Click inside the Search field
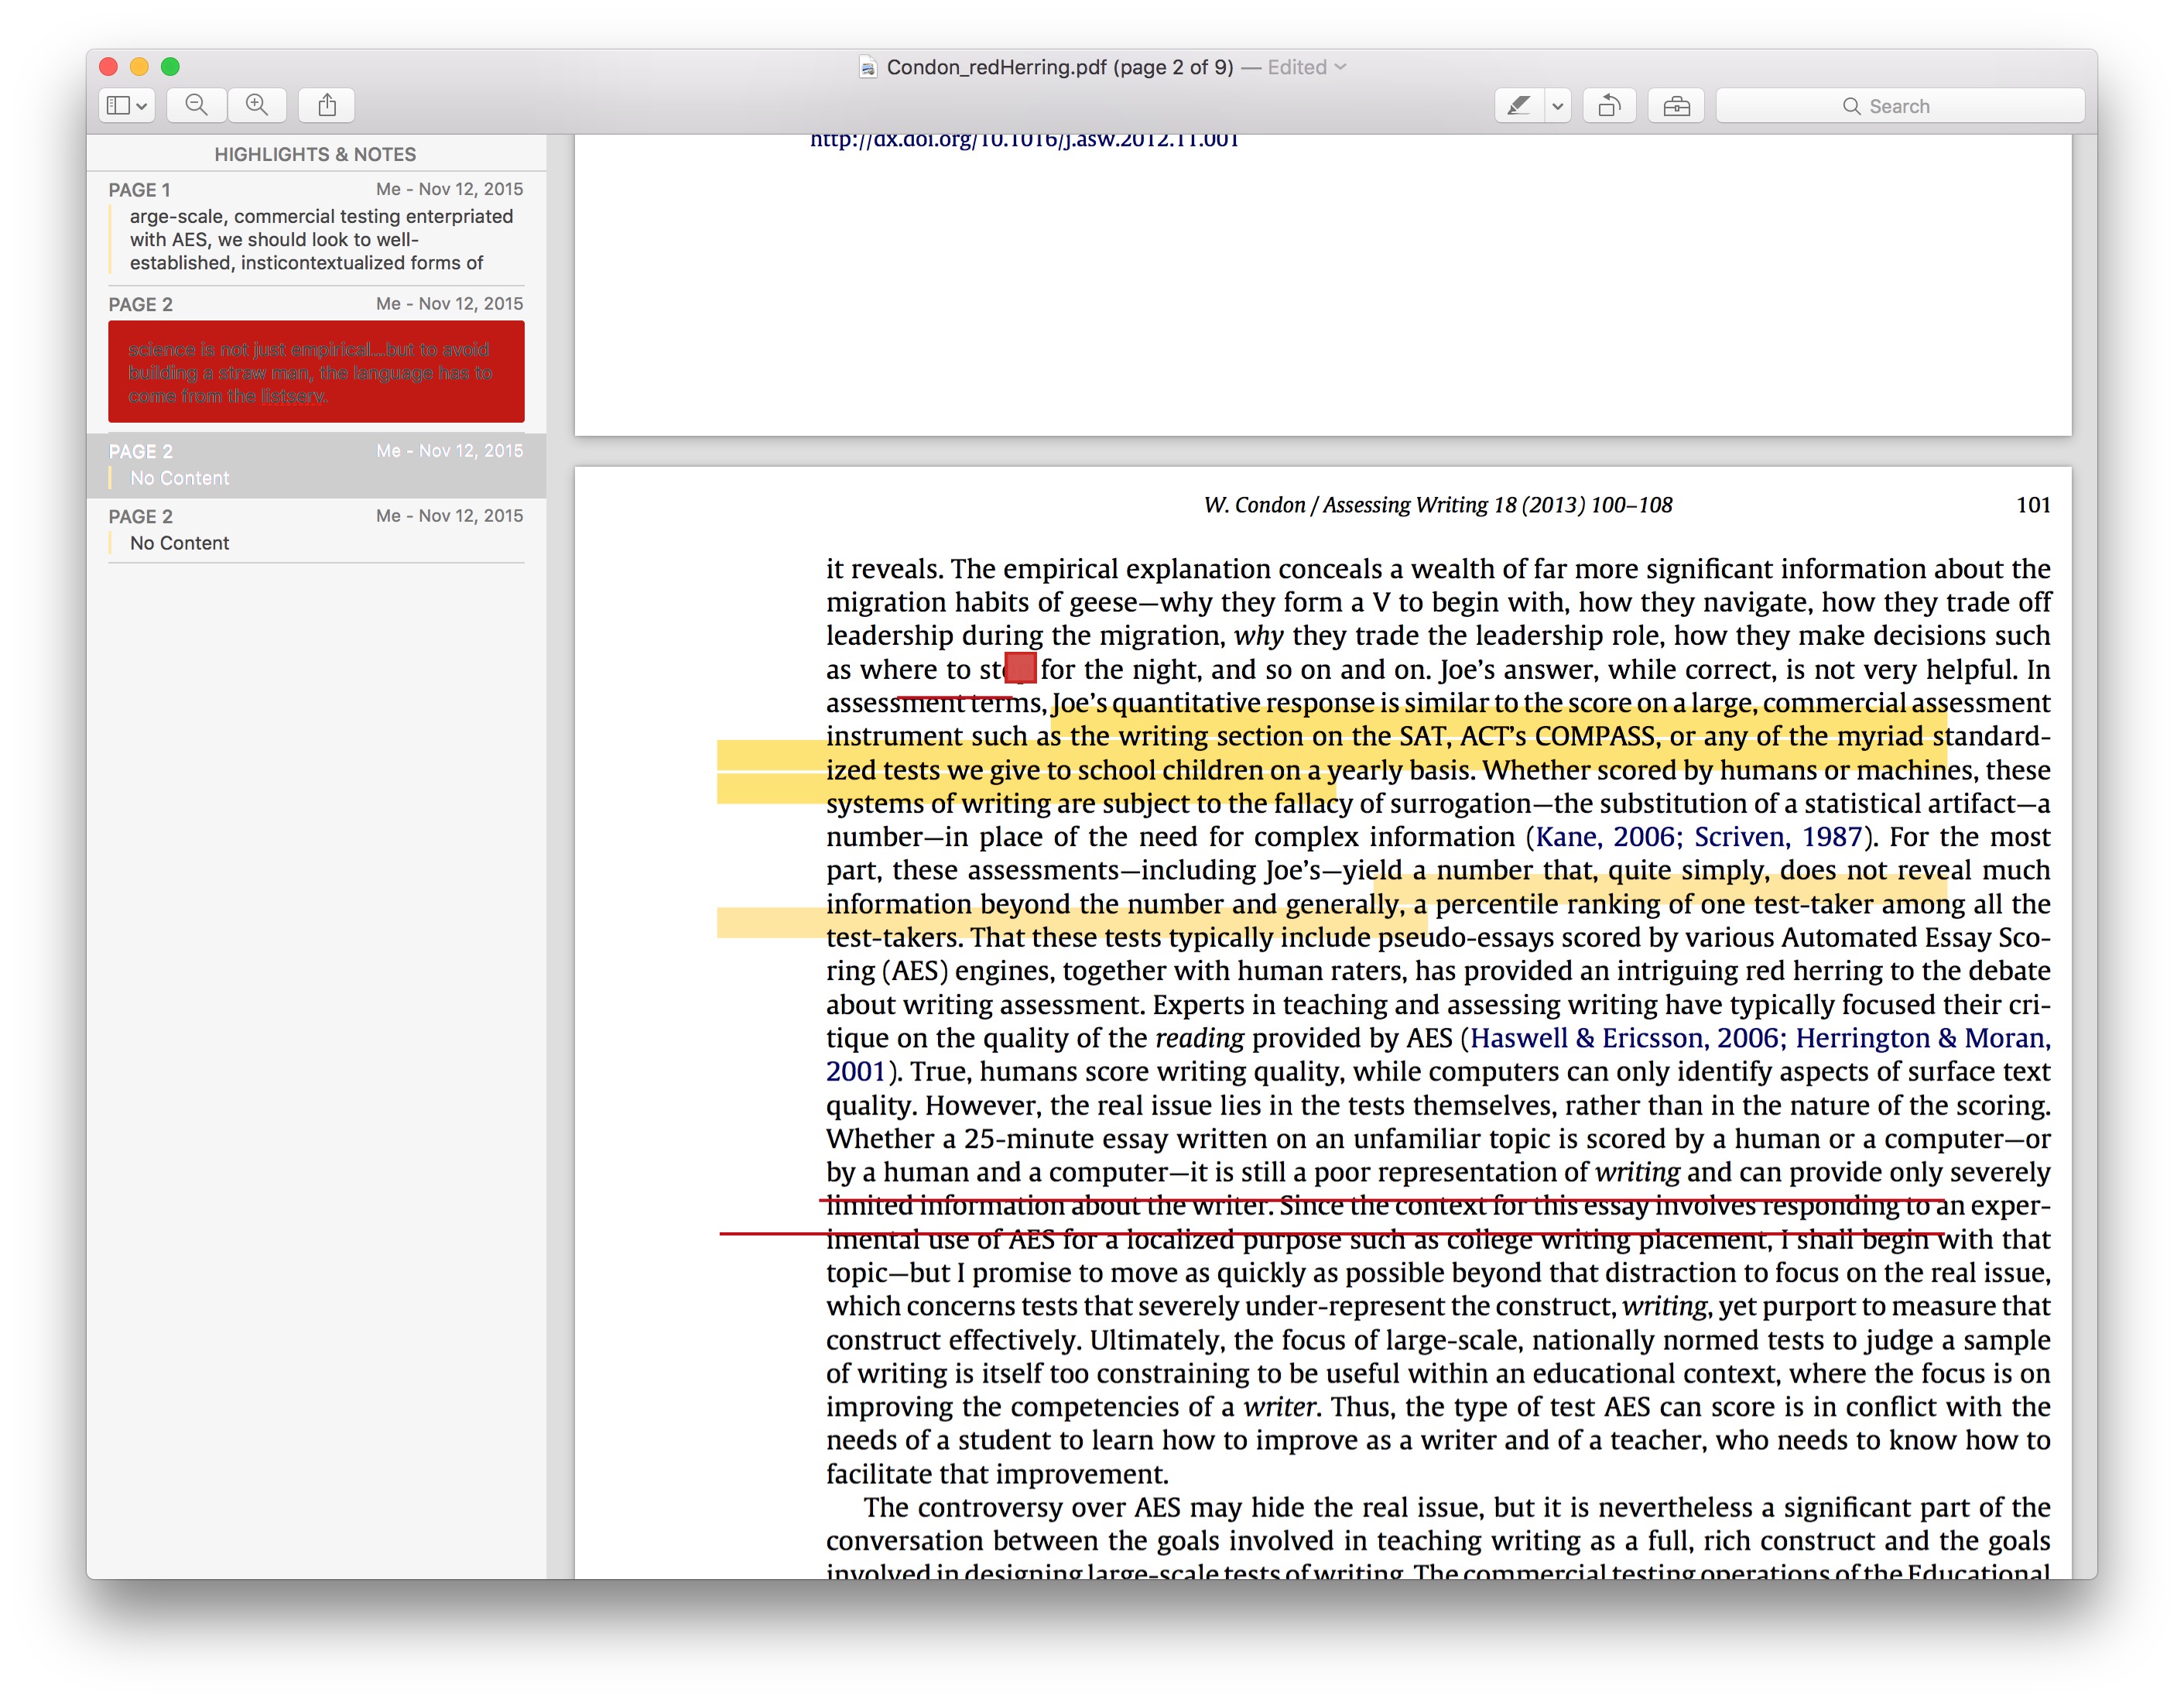2184x1703 pixels. [x=1900, y=105]
